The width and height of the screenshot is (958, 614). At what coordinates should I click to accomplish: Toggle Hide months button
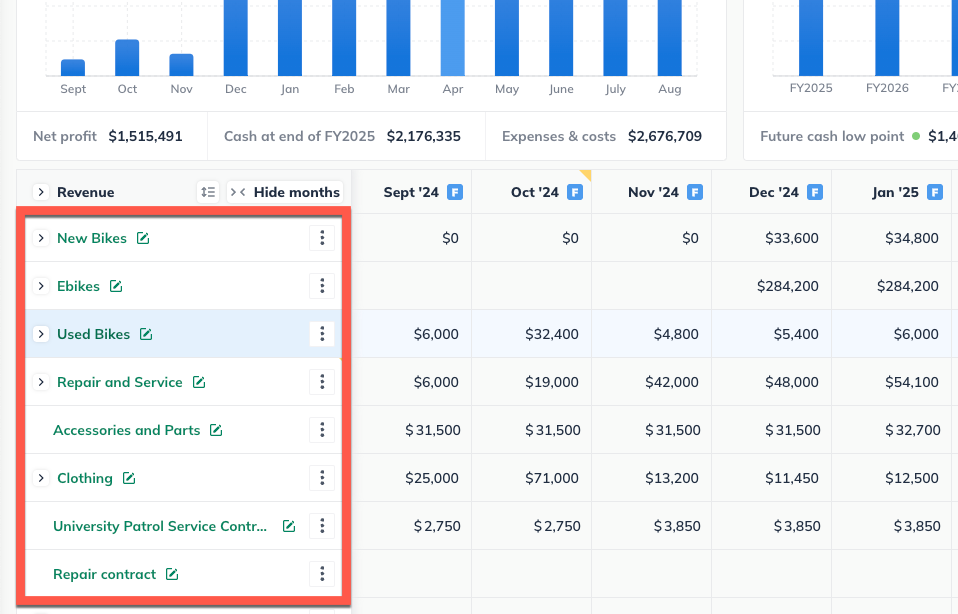pos(285,192)
